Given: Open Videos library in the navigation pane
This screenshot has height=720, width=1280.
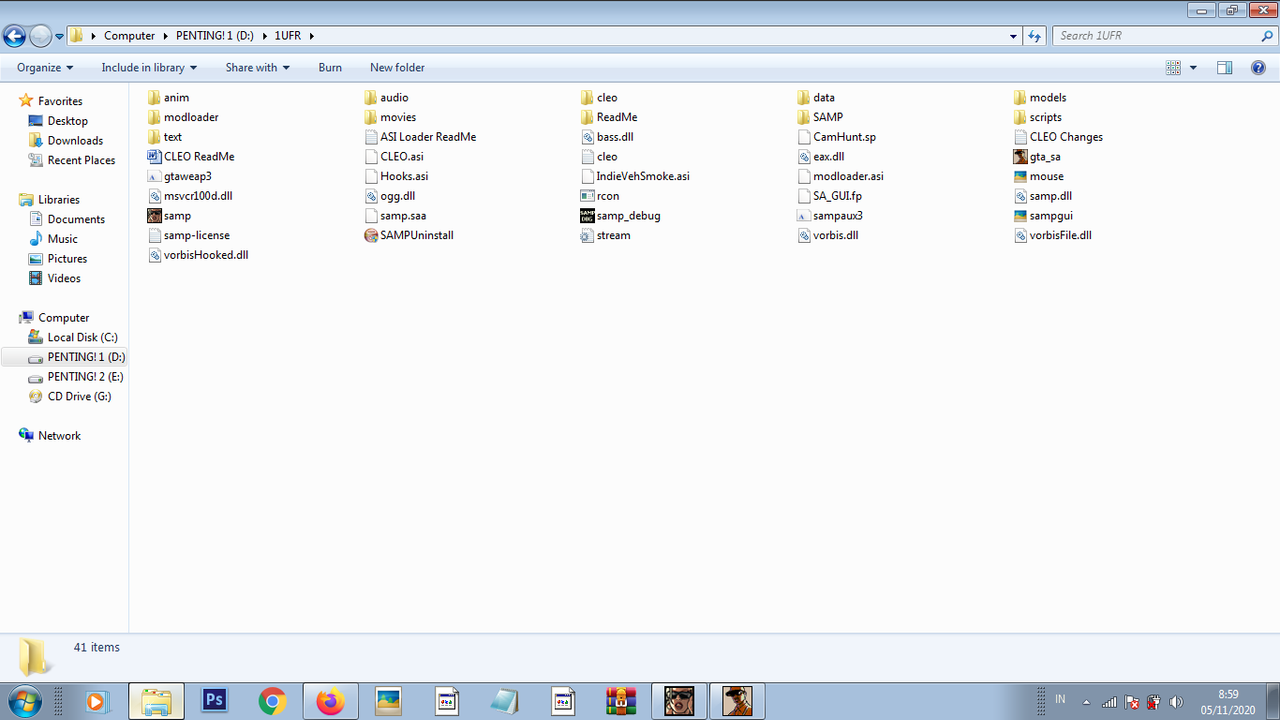Looking at the screenshot, I should 64,278.
